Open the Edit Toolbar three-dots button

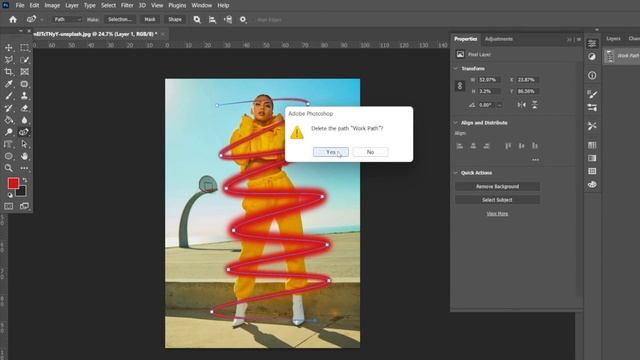(24, 168)
